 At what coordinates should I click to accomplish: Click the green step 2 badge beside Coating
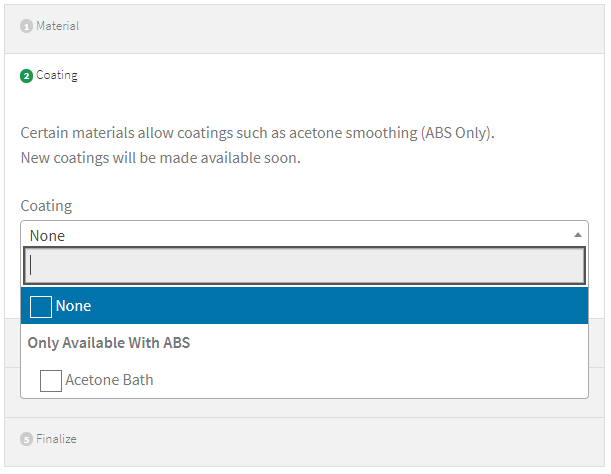26,76
